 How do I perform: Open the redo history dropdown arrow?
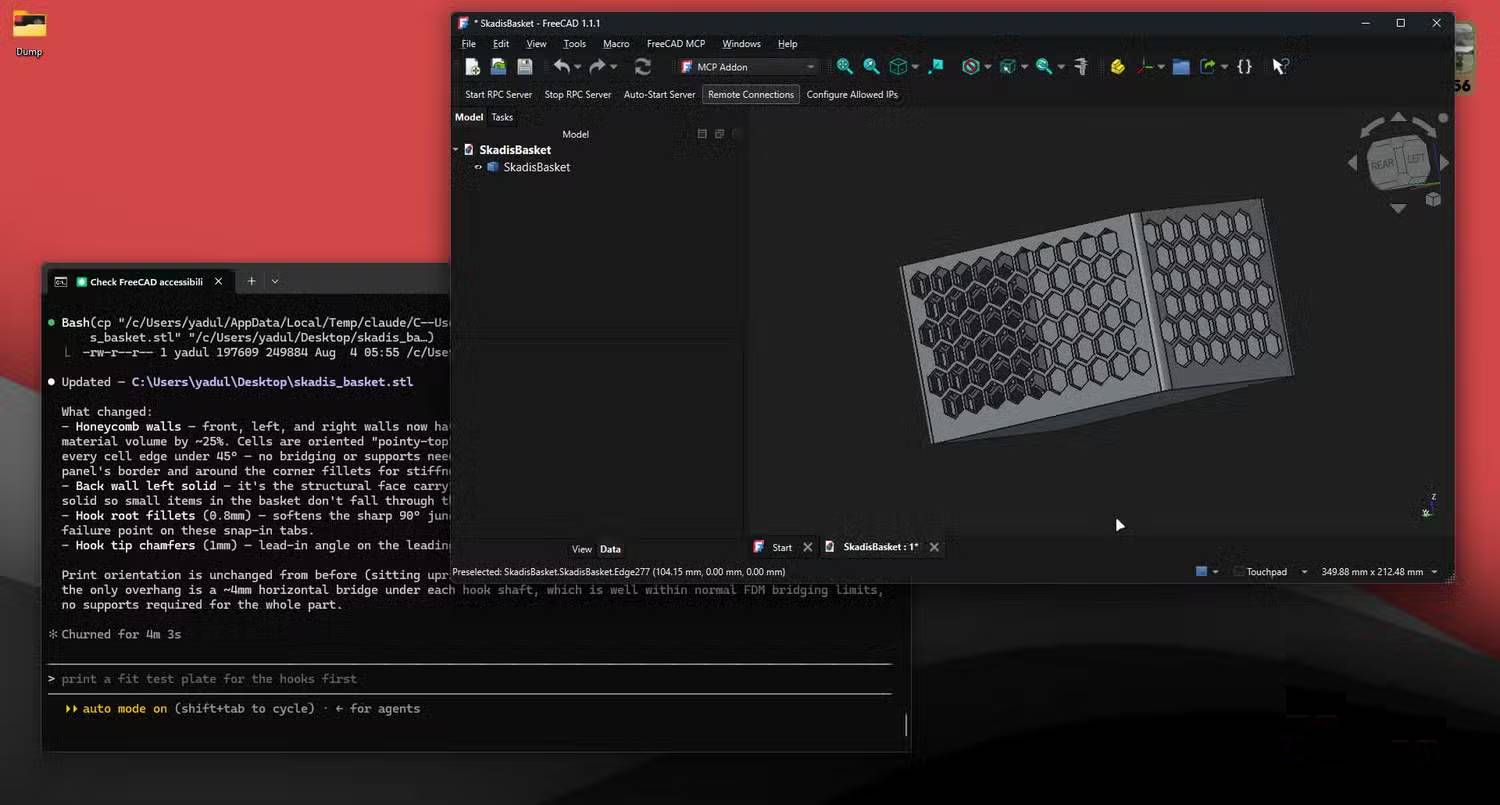[613, 67]
